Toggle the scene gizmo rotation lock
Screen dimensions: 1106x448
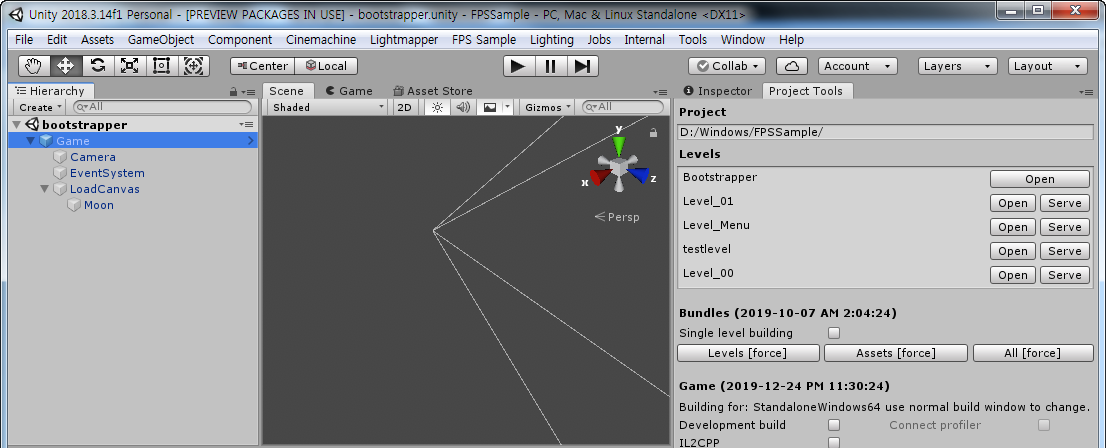click(x=653, y=133)
